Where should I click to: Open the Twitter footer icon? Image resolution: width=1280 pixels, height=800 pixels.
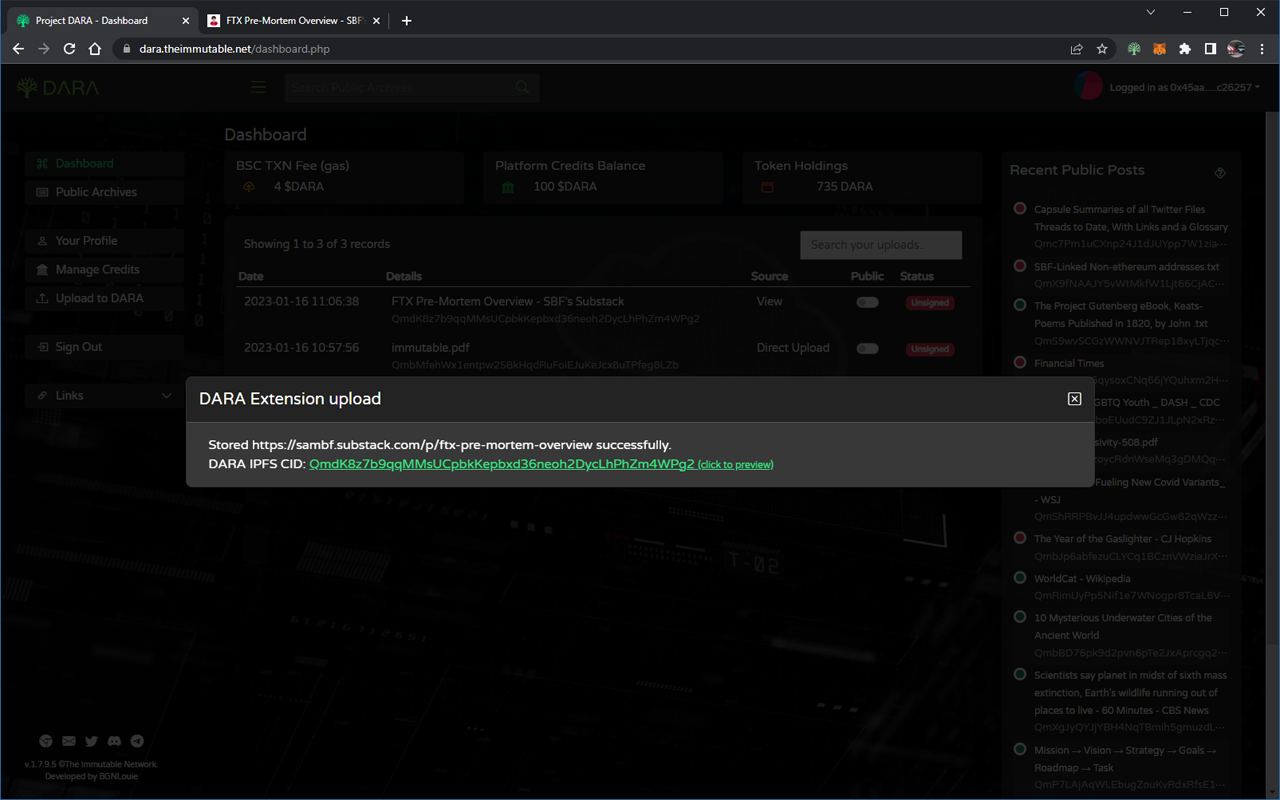pyautogui.click(x=92, y=741)
